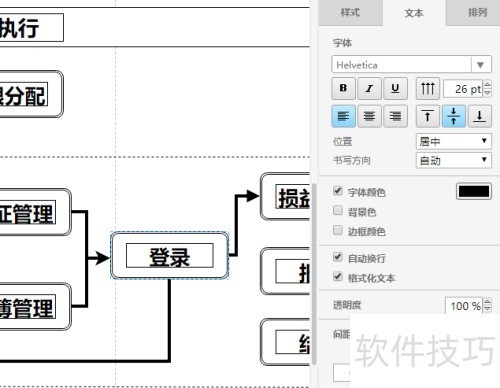
Task: Align text to the bottom
Action: [480, 116]
